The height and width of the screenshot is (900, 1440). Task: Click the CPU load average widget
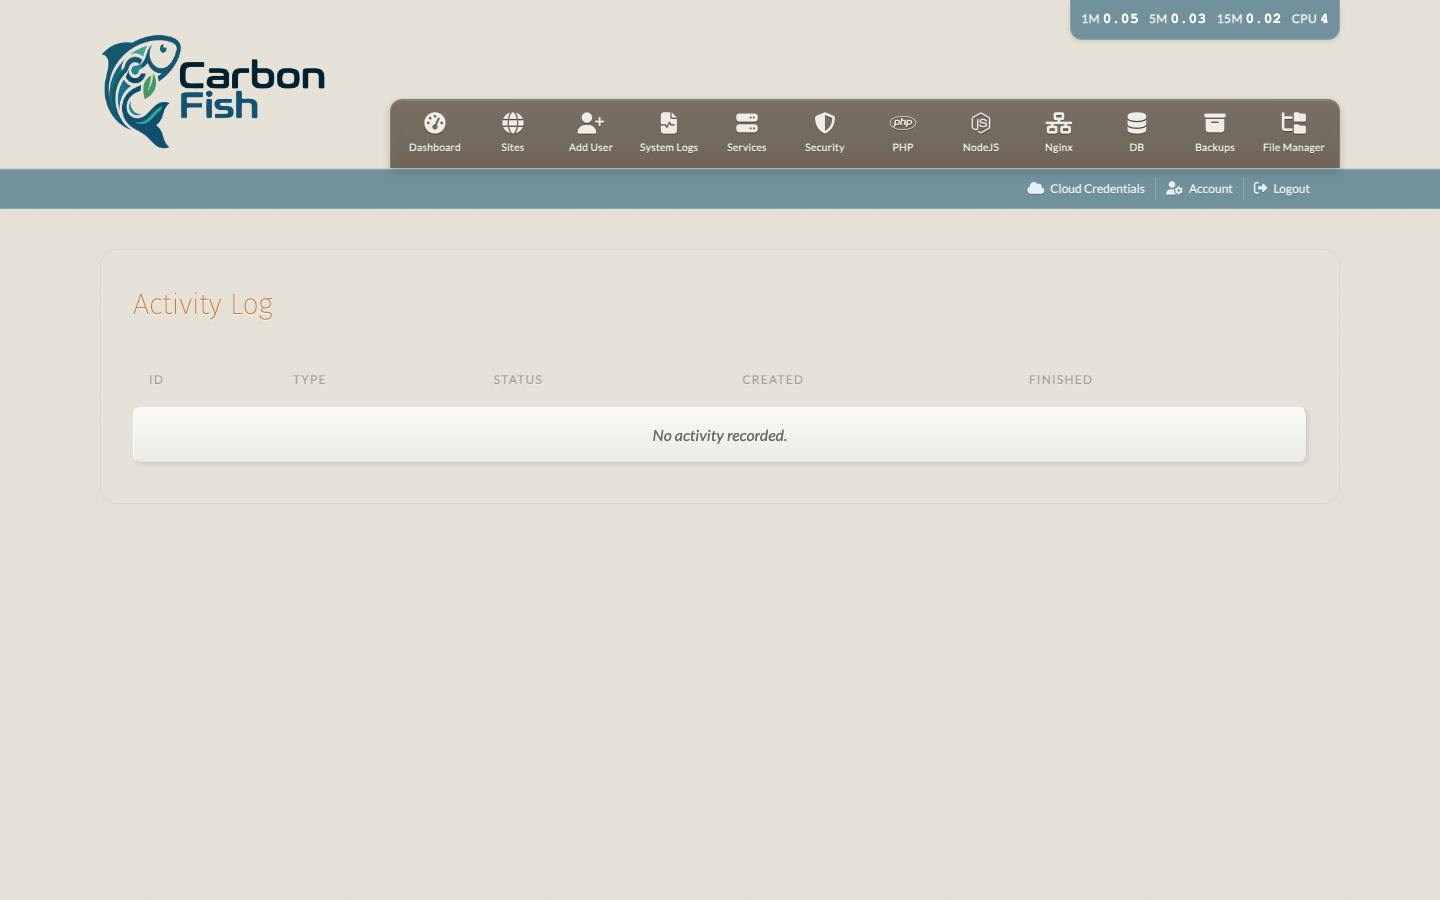[x=1204, y=19]
